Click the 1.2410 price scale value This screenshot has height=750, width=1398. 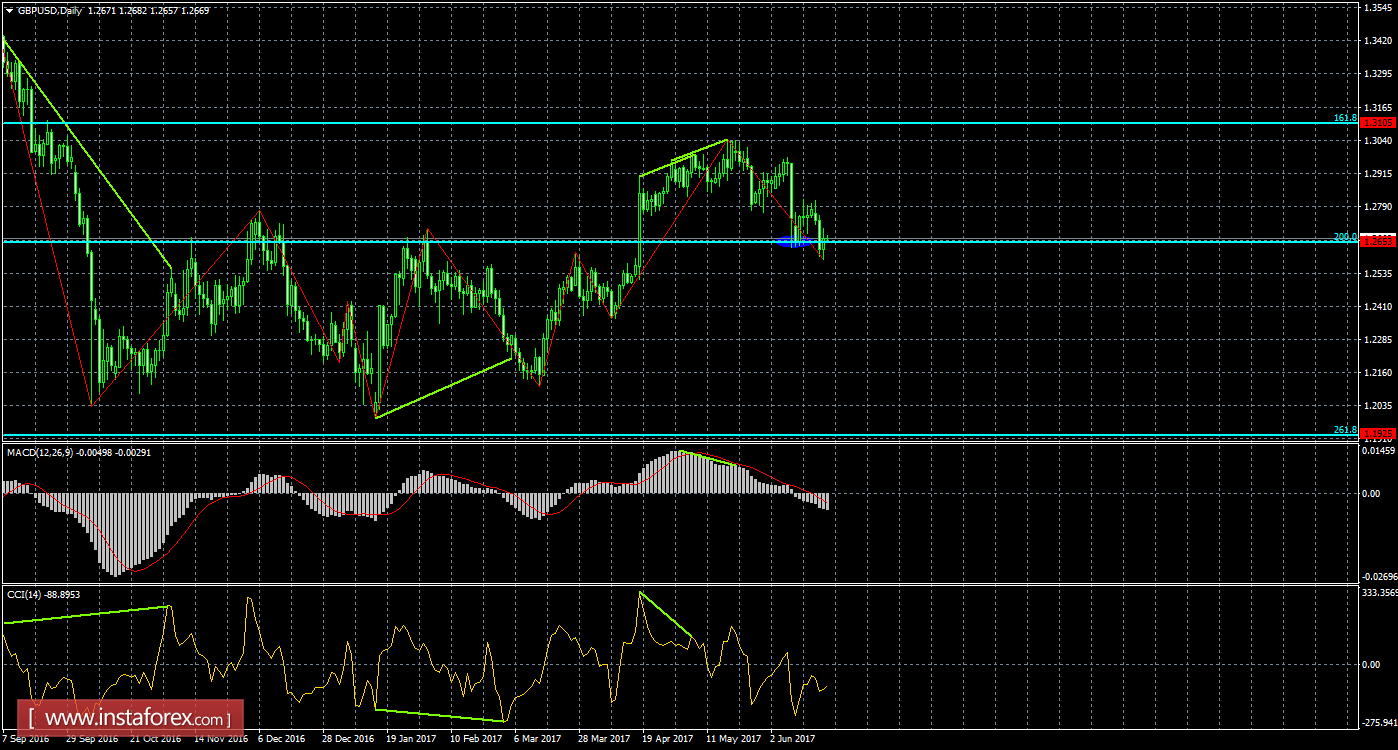pos(1379,307)
